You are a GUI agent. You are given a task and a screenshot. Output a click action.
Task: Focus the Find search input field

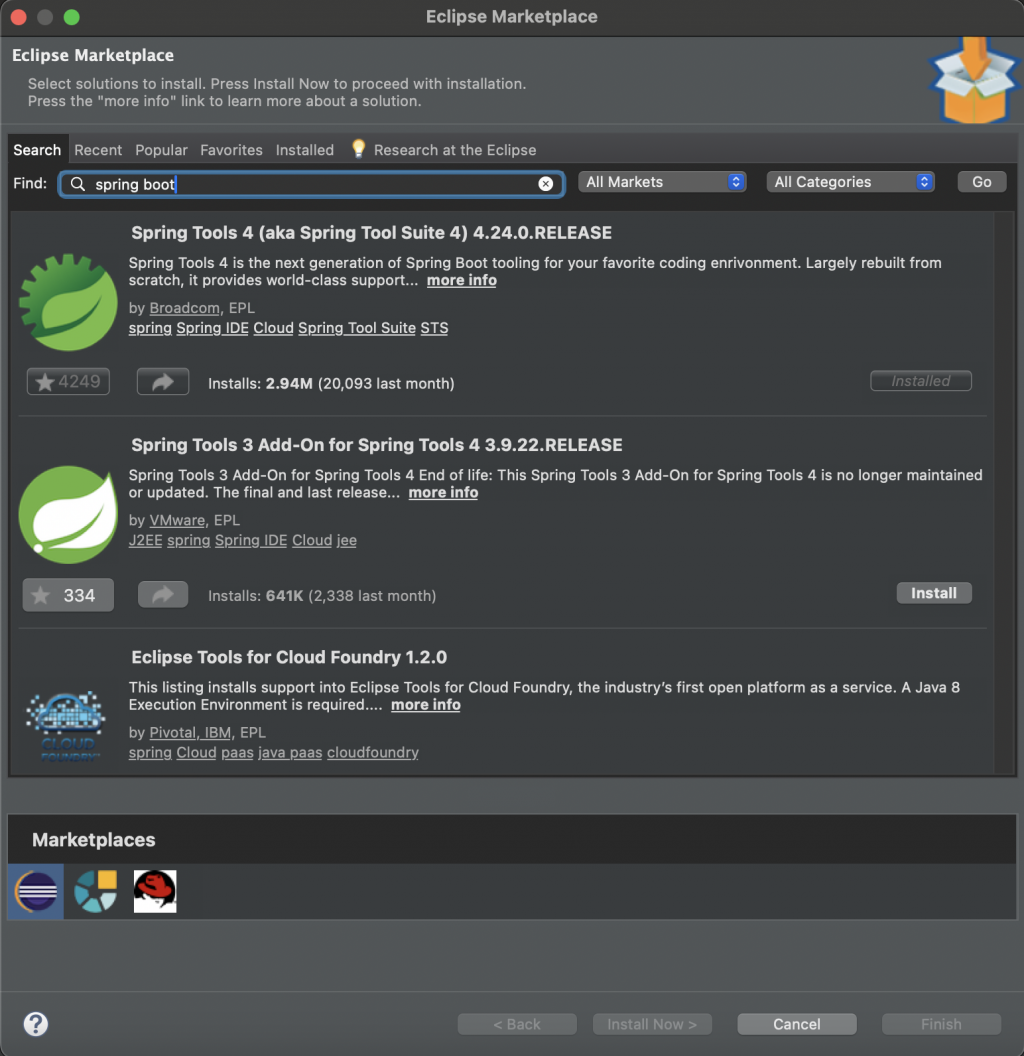311,184
